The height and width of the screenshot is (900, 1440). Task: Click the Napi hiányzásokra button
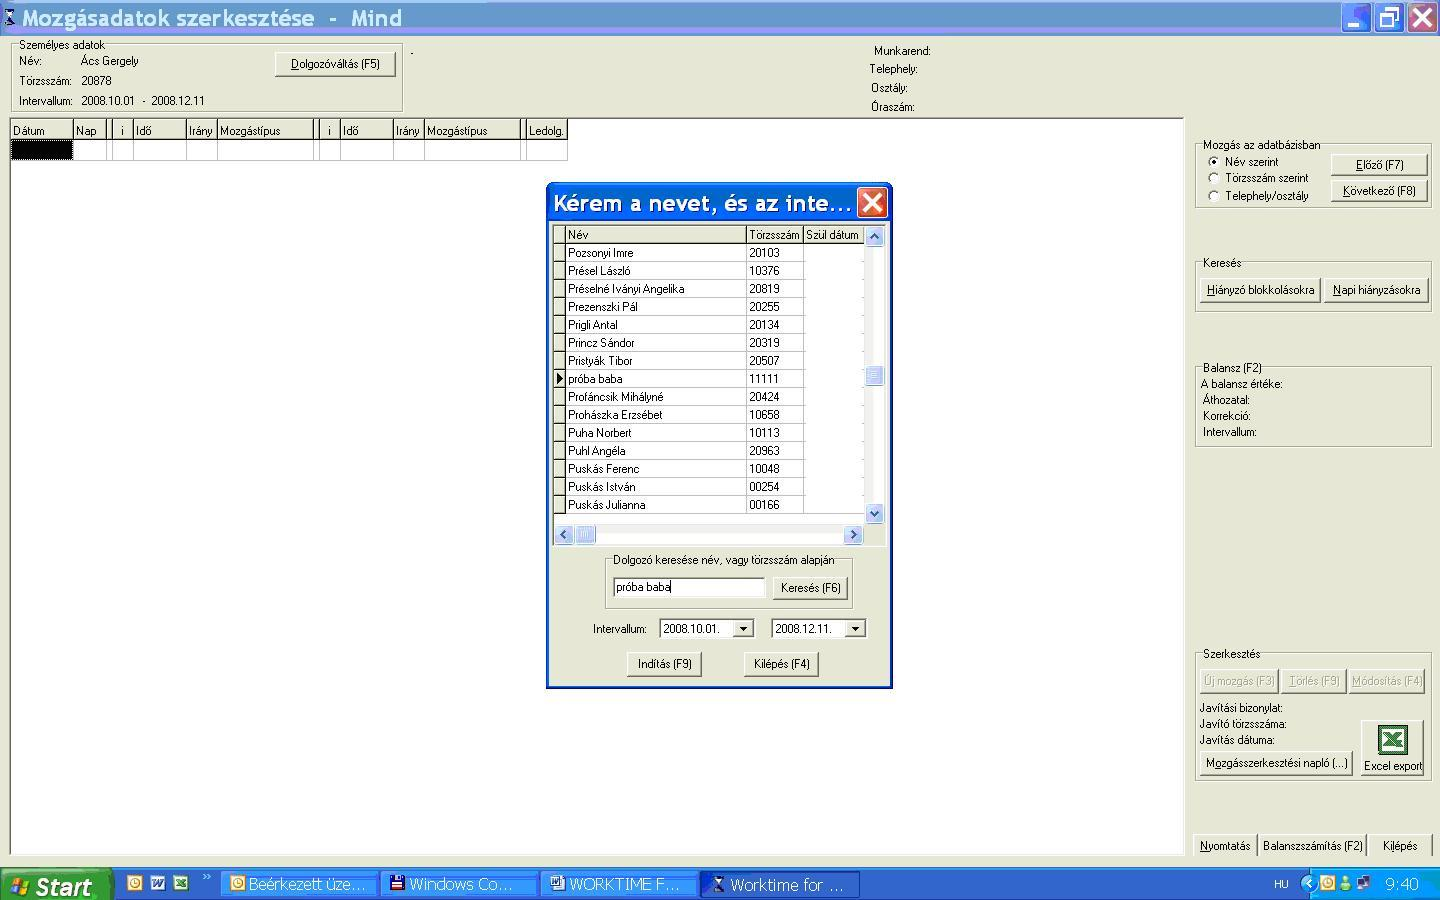coord(1376,290)
